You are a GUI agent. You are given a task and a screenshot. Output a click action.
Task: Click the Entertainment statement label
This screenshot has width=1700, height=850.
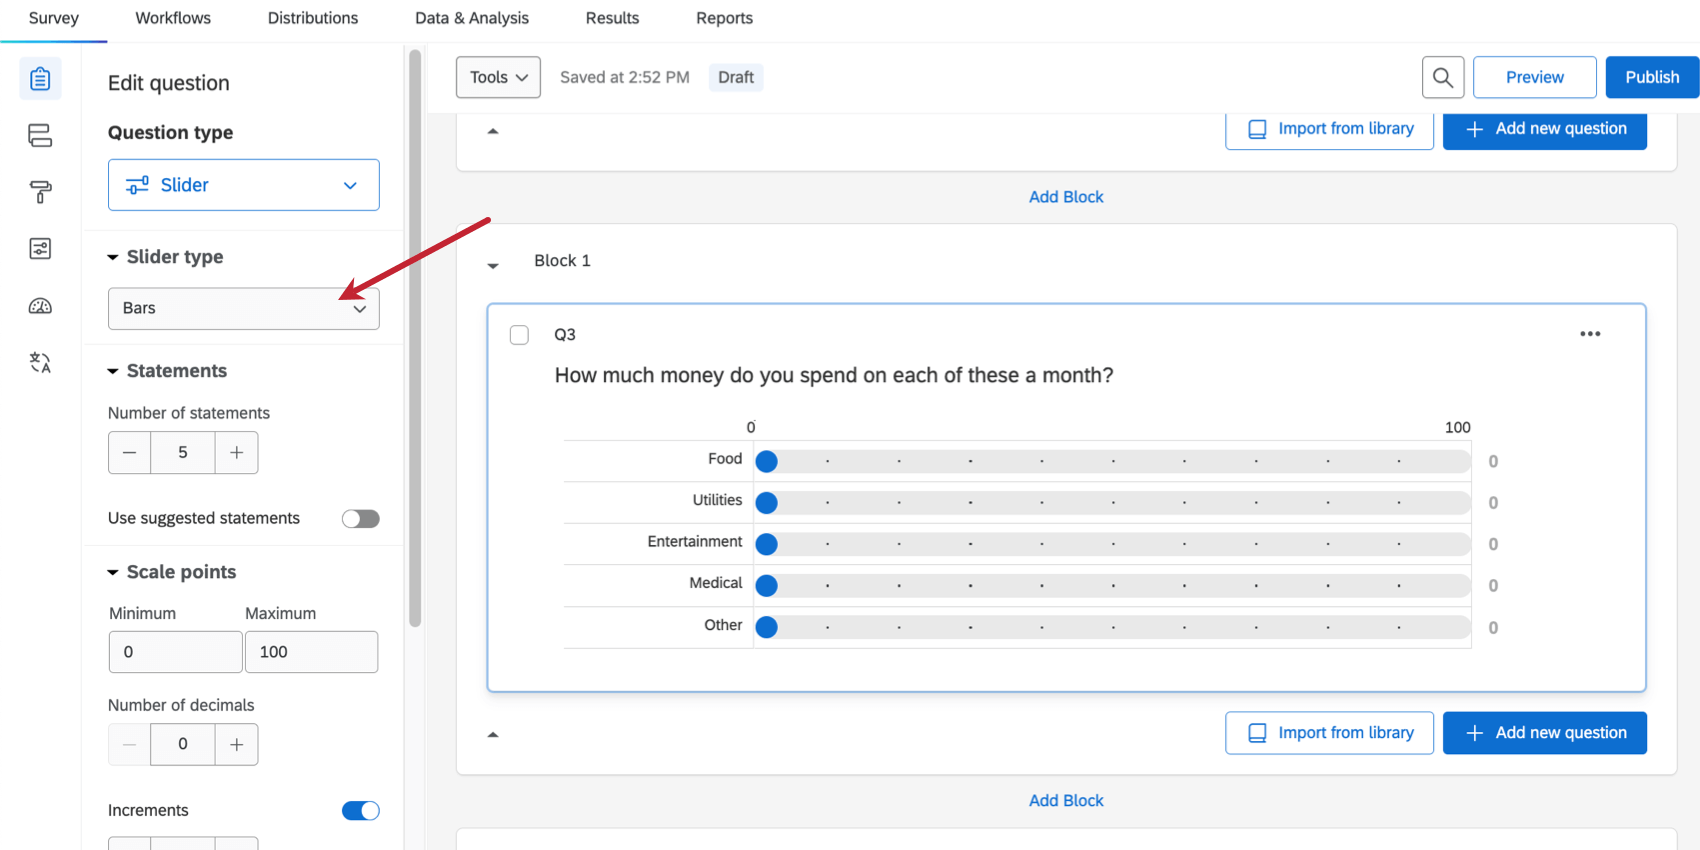(695, 541)
